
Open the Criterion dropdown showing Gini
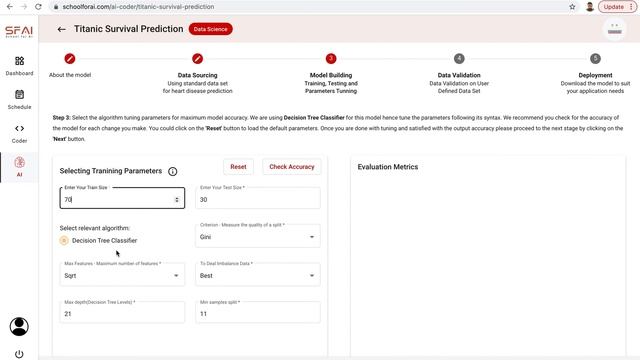coord(258,236)
